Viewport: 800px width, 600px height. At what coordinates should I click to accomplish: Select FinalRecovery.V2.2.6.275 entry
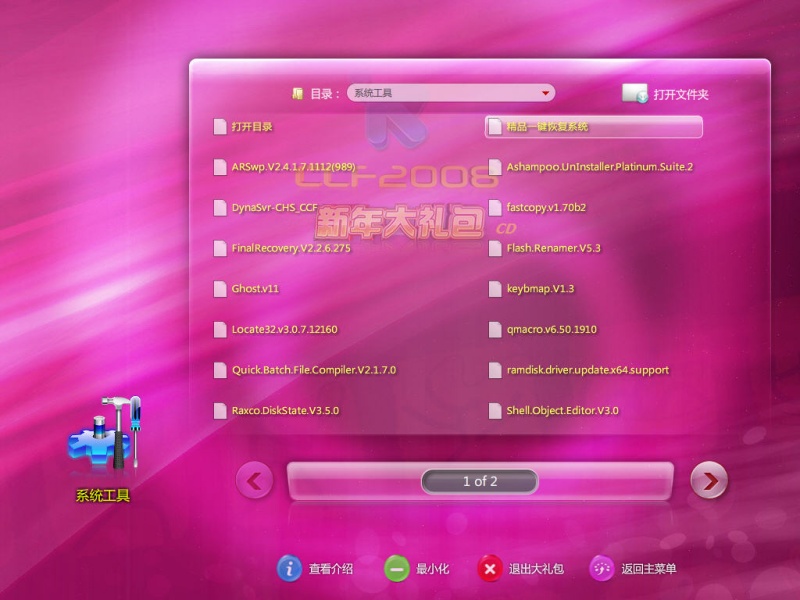point(290,248)
